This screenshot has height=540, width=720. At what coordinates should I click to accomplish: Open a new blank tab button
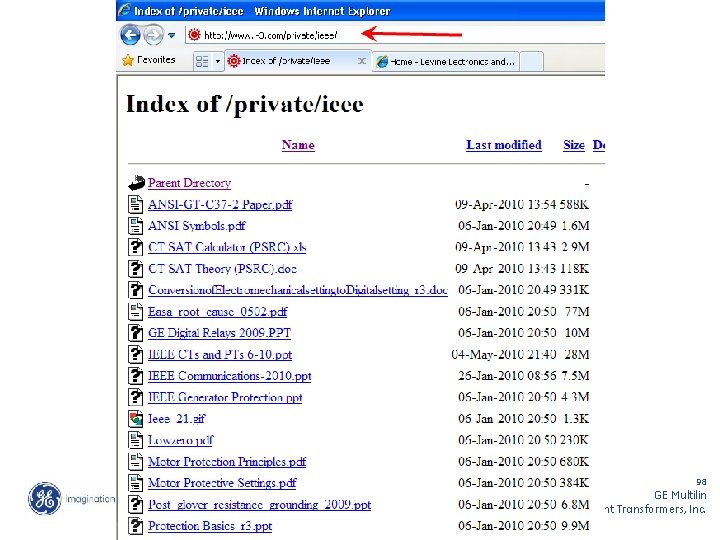coord(532,61)
